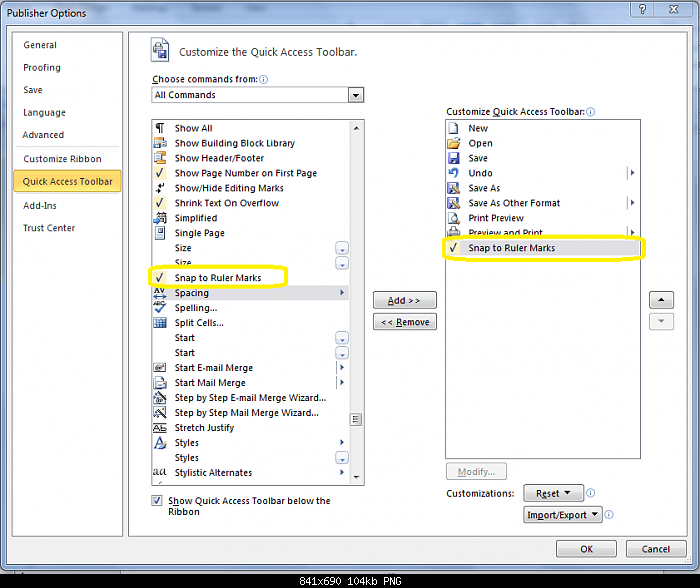Click the Show Building Block Library icon
Viewport: 700px width, 588px height.
[160, 143]
